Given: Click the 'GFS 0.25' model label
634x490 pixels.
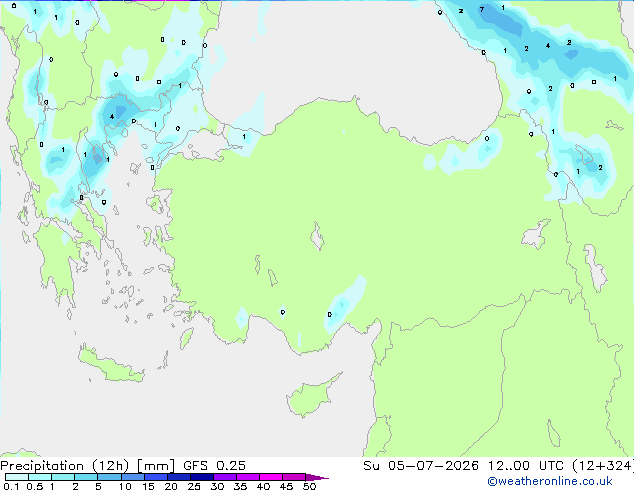Looking at the screenshot, I should (x=214, y=466).
